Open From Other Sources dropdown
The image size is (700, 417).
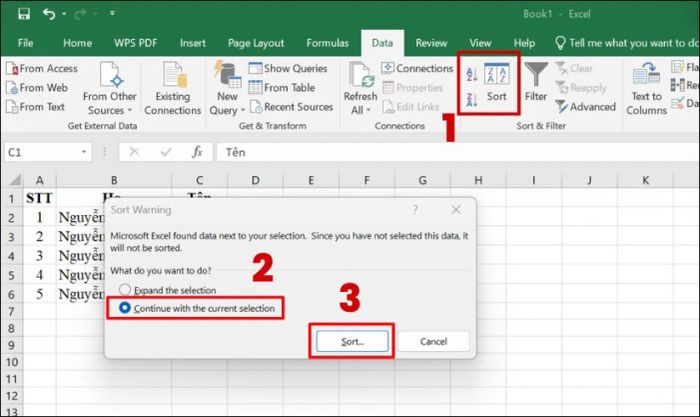(109, 88)
